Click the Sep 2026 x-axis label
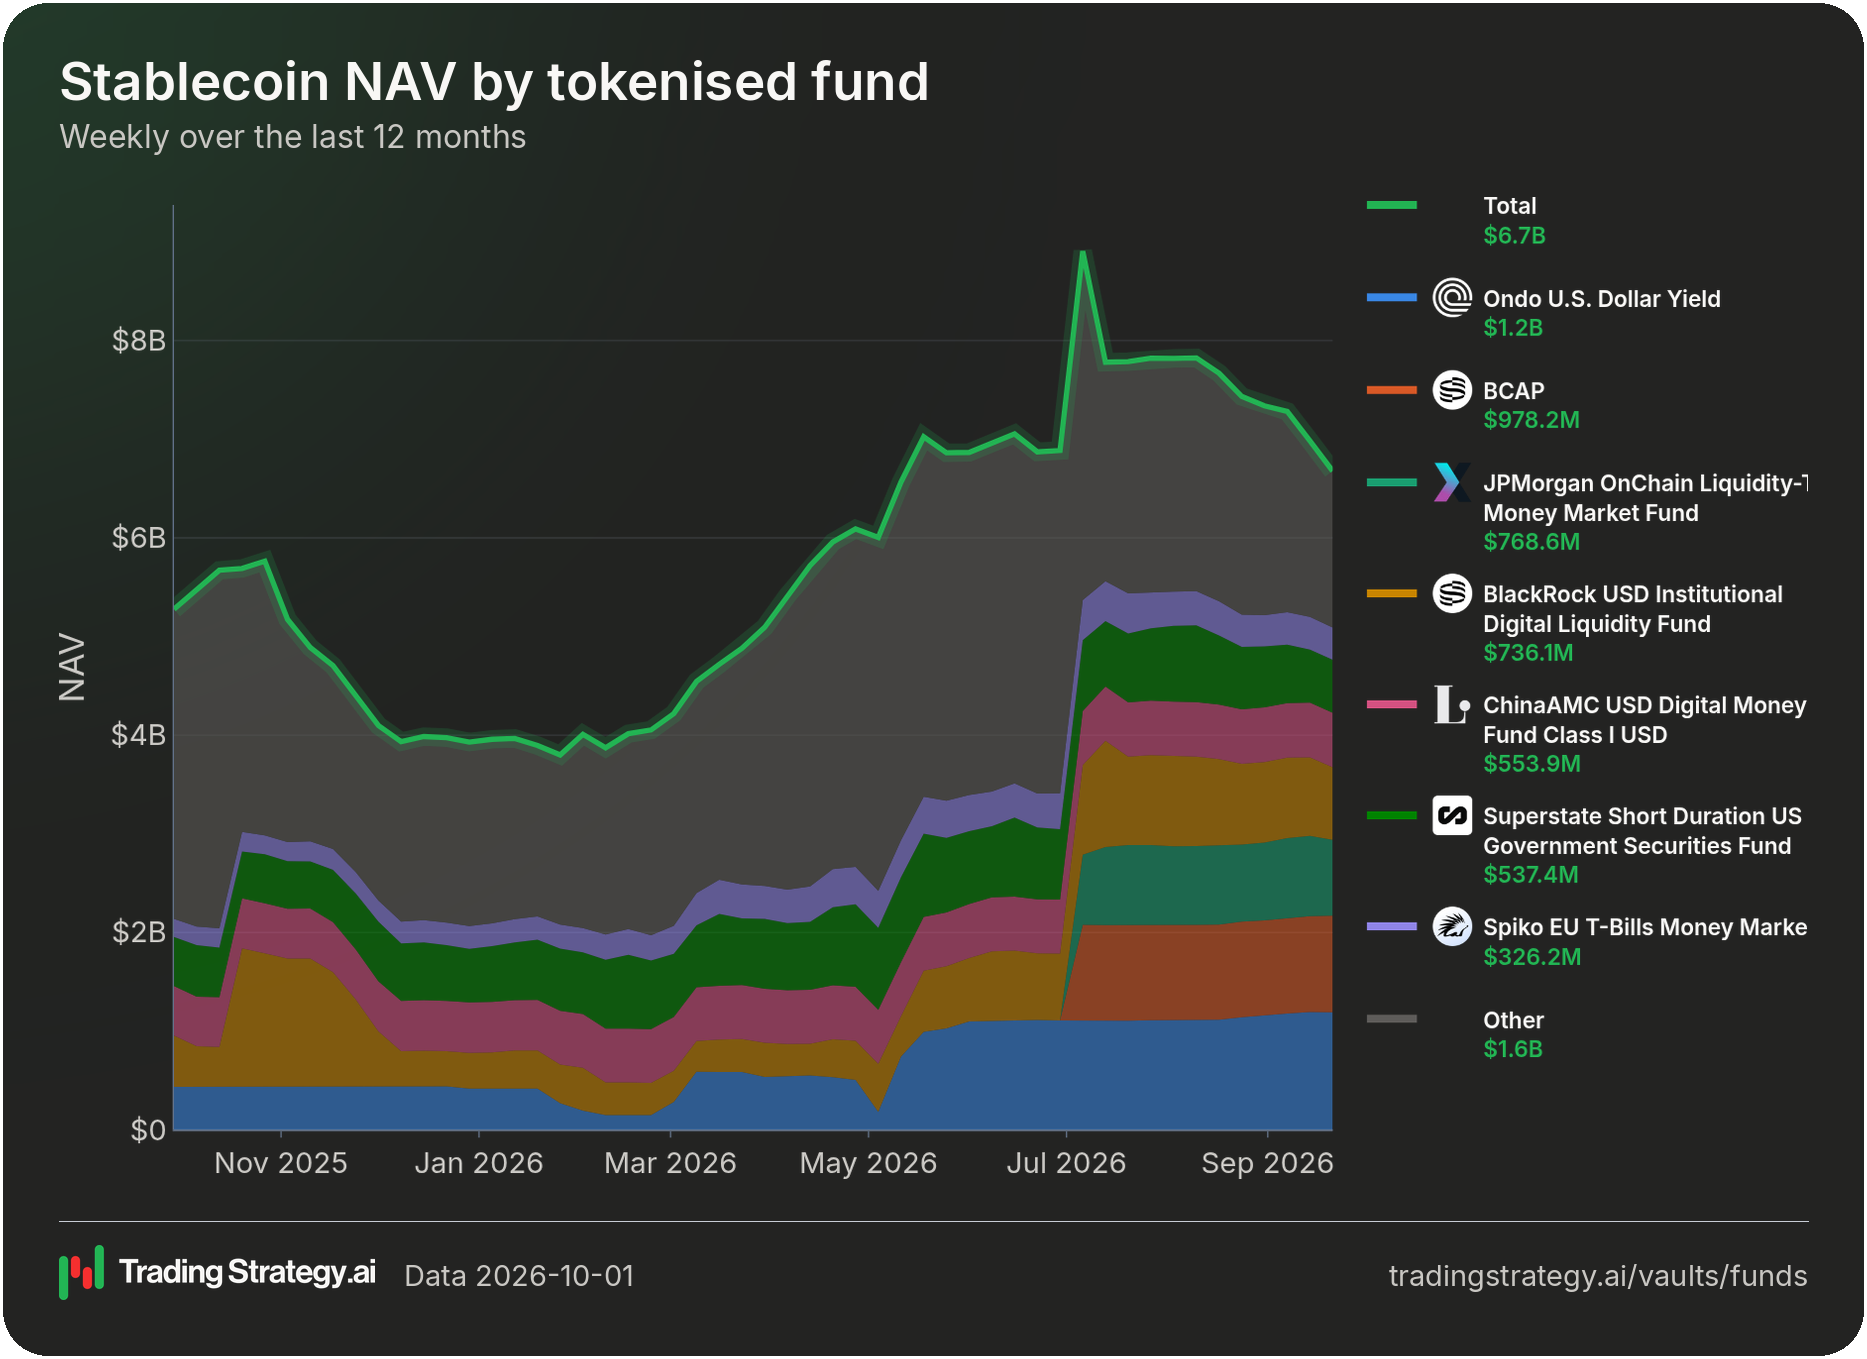Screen dimensions: 1867x1359 pyautogui.click(x=1267, y=1163)
